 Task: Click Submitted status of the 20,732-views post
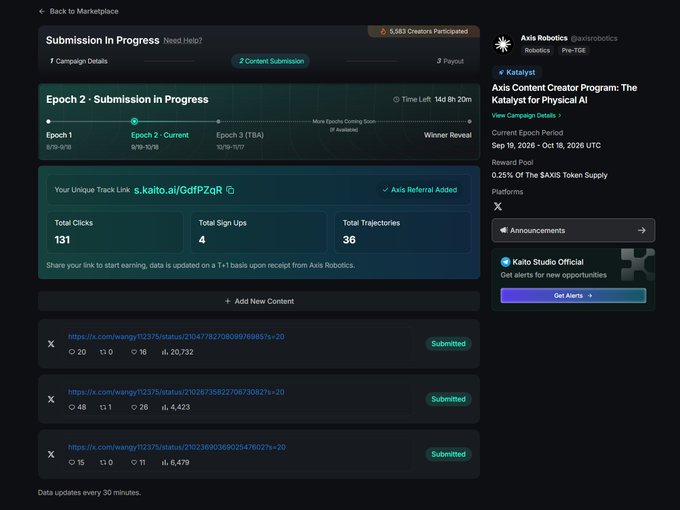pyautogui.click(x=448, y=343)
